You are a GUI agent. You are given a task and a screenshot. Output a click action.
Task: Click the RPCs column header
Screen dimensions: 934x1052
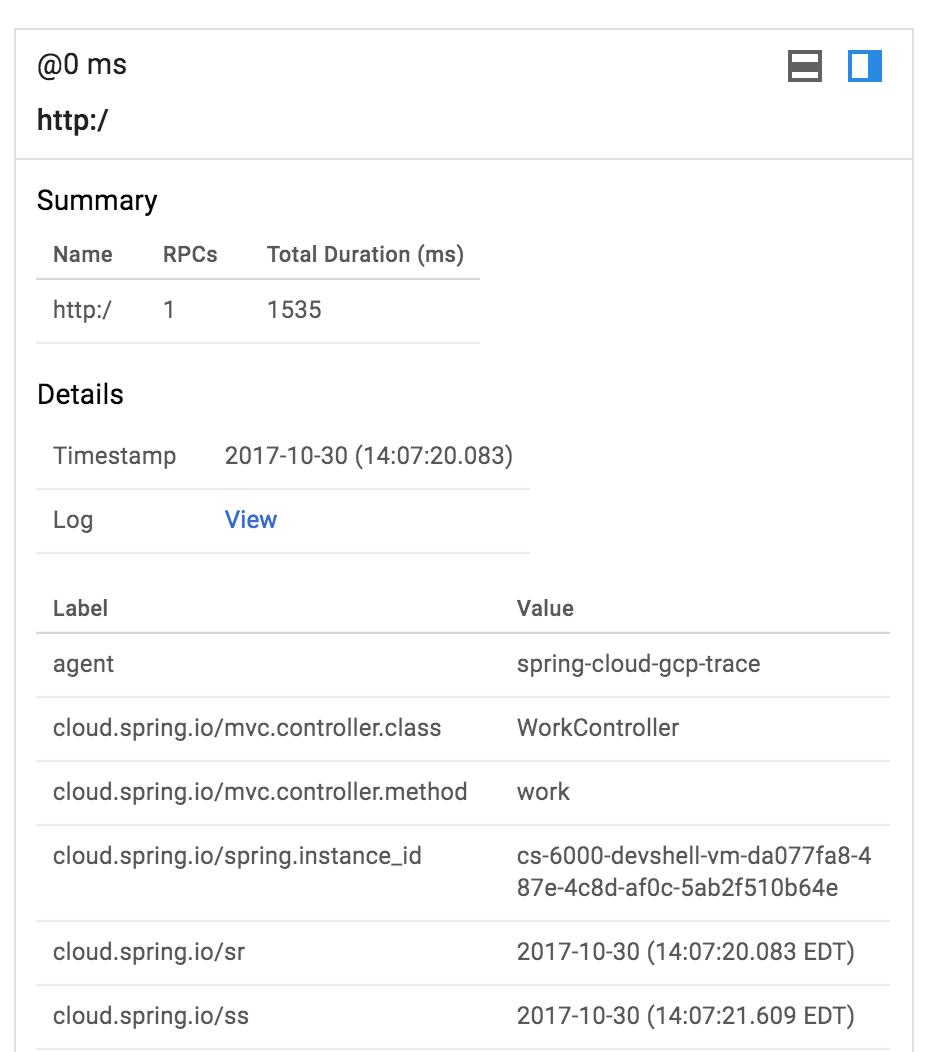[190, 255]
